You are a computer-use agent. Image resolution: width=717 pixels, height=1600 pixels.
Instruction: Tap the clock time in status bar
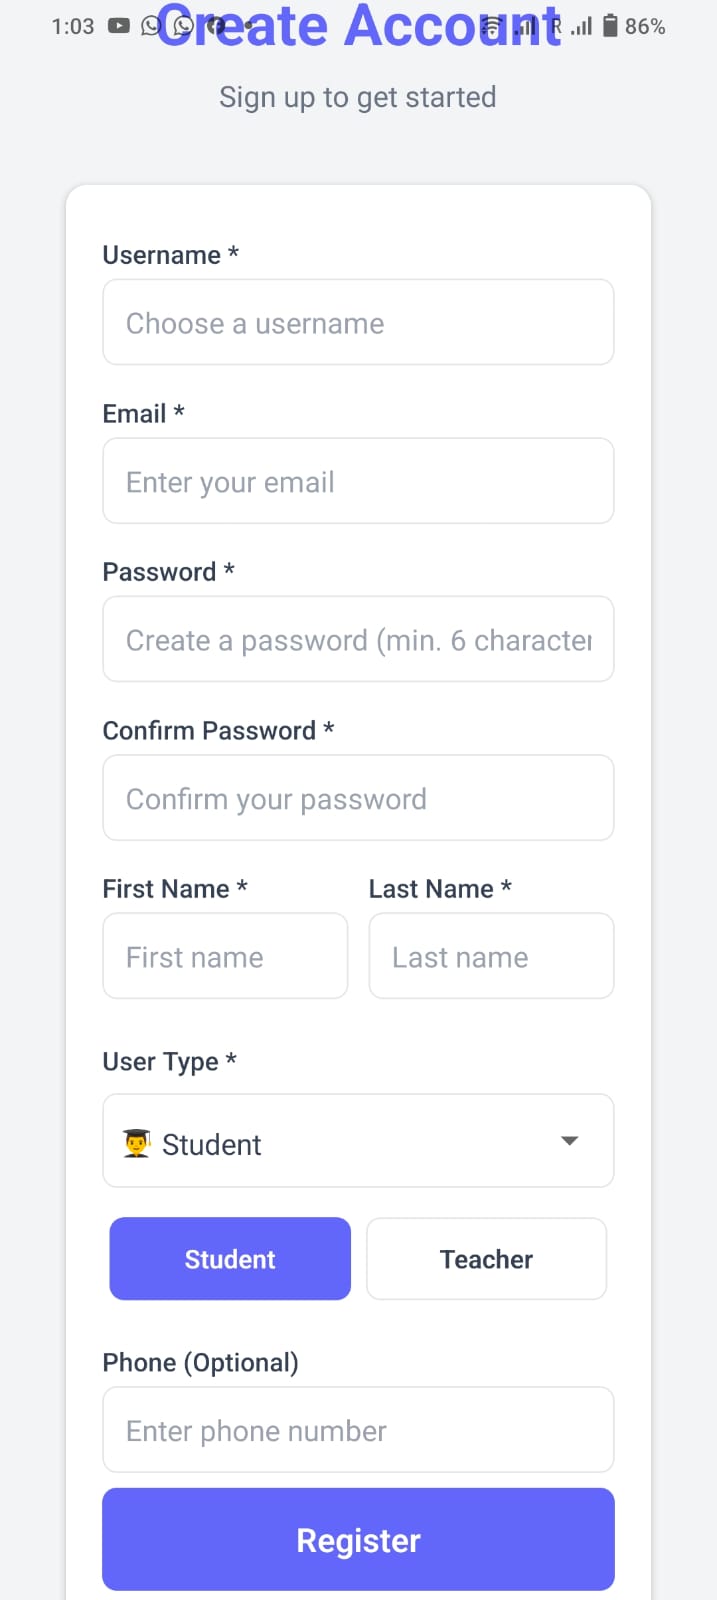click(x=73, y=27)
